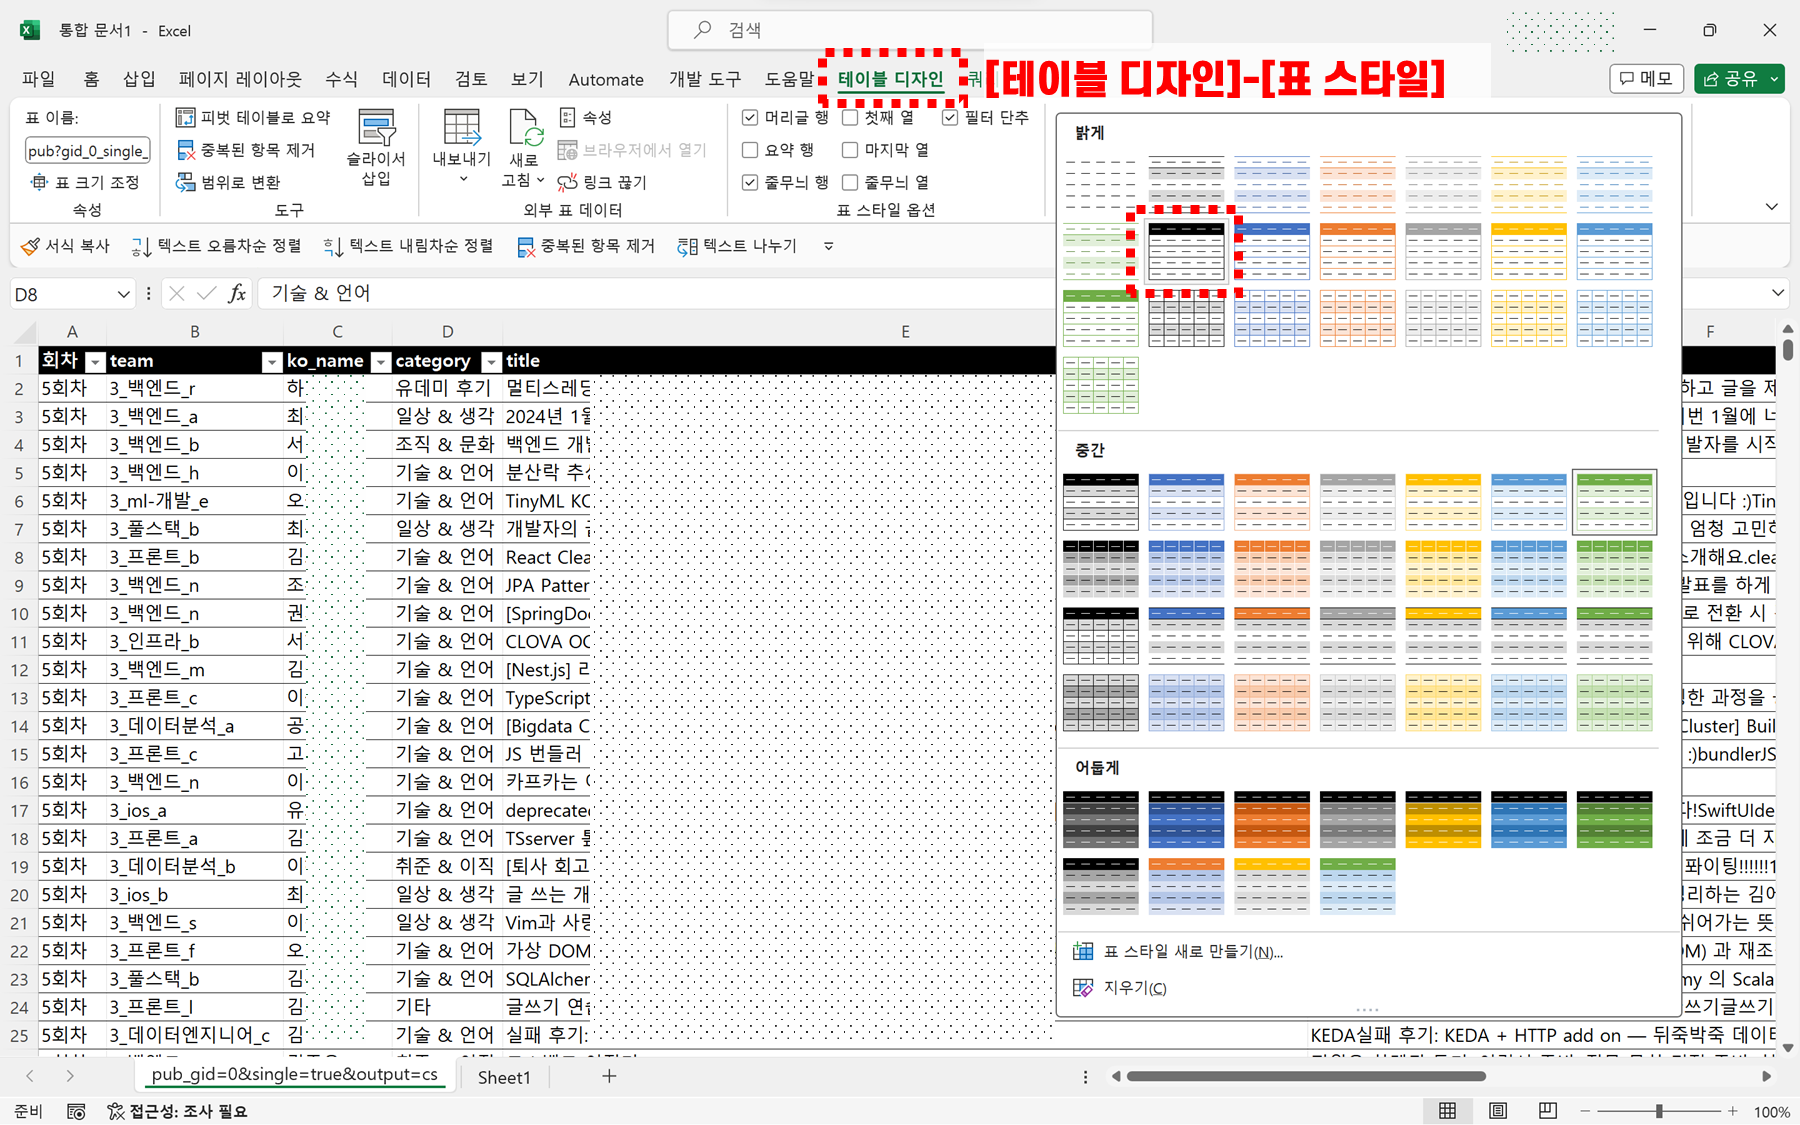
Task: Toggle First Column (첫째 열) checkbox
Action: [x=850, y=118]
